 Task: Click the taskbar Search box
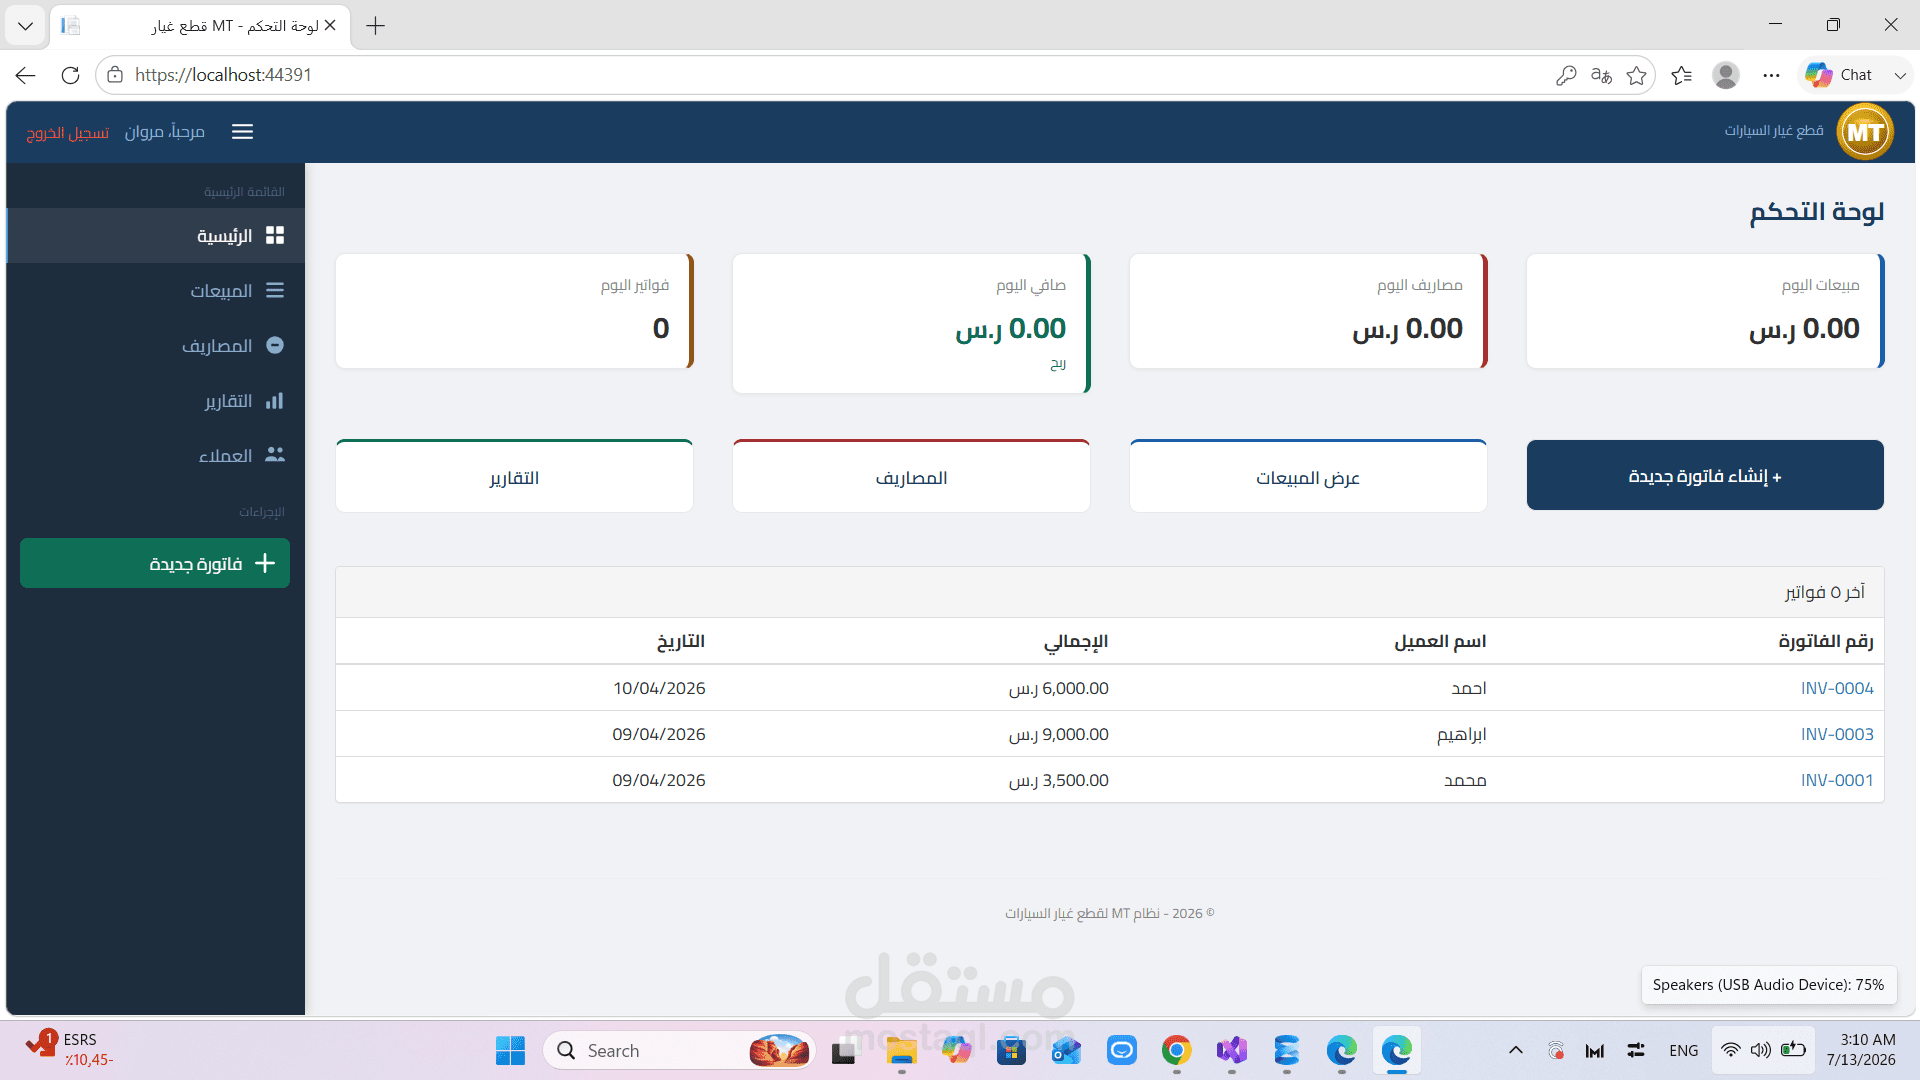pos(680,1051)
